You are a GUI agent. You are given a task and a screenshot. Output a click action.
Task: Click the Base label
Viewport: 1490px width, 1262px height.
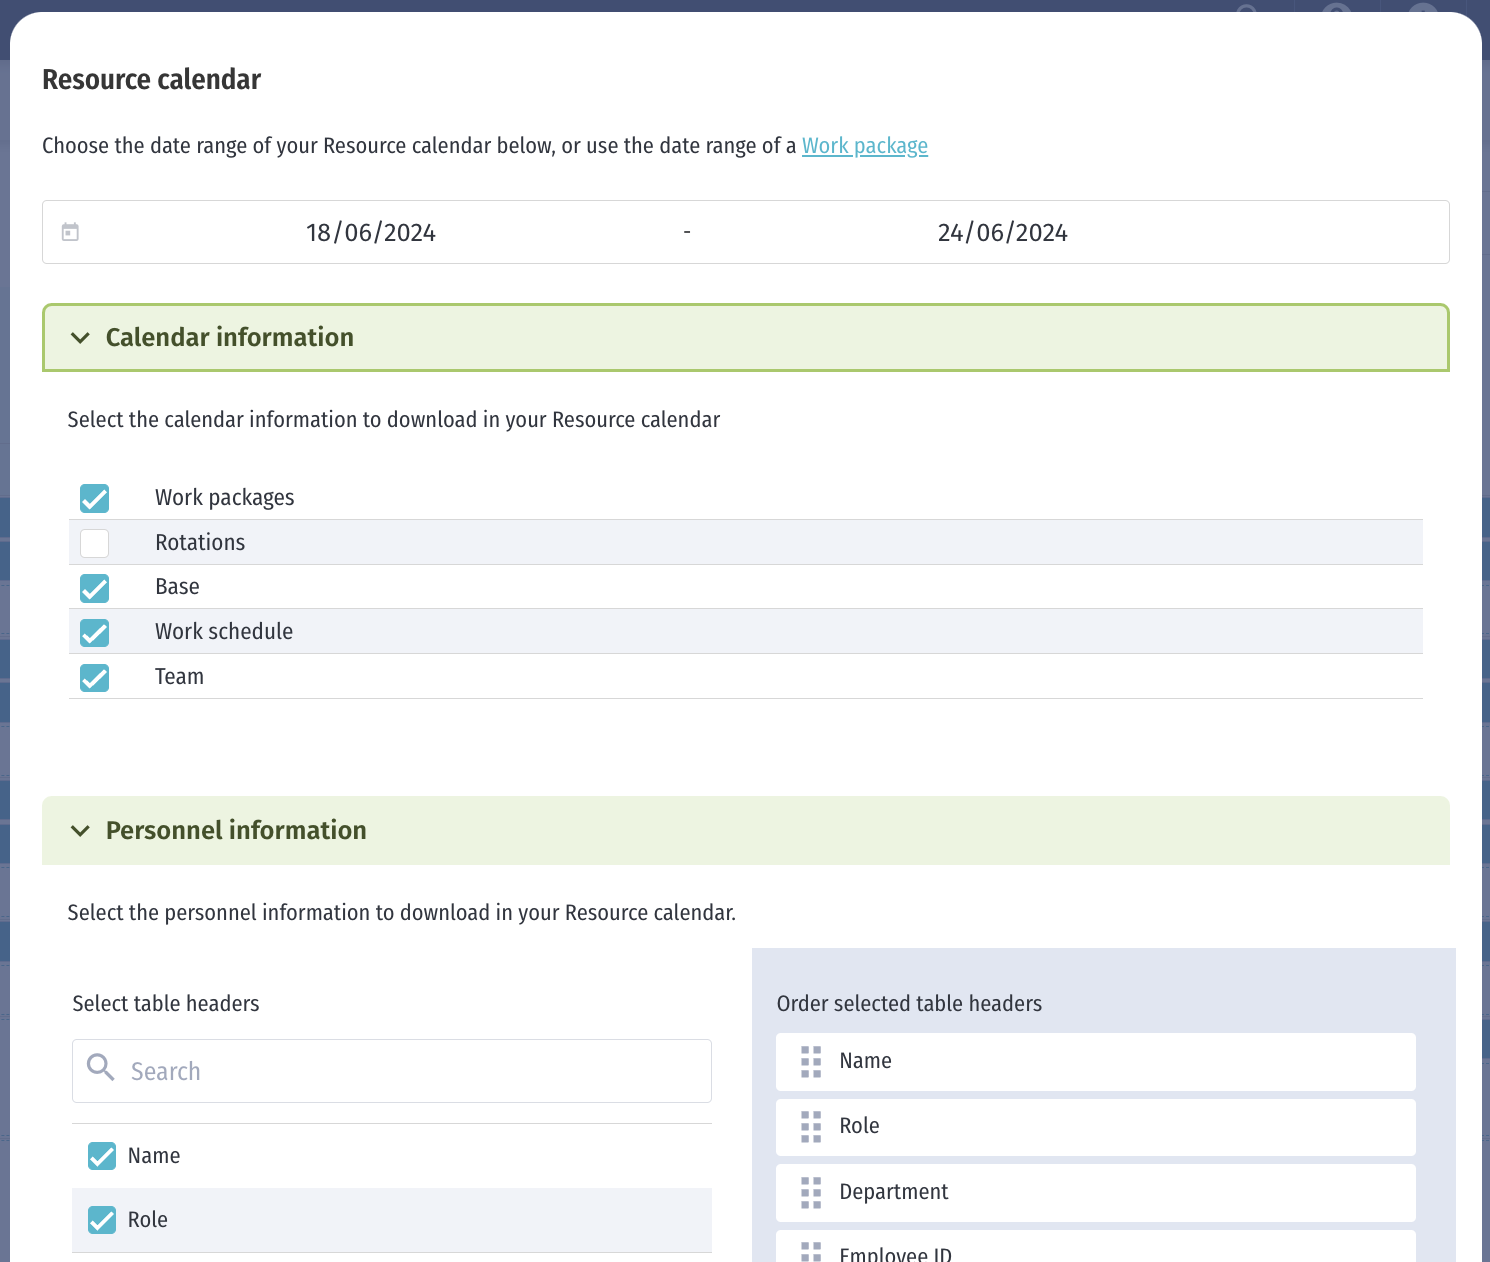[x=178, y=587]
